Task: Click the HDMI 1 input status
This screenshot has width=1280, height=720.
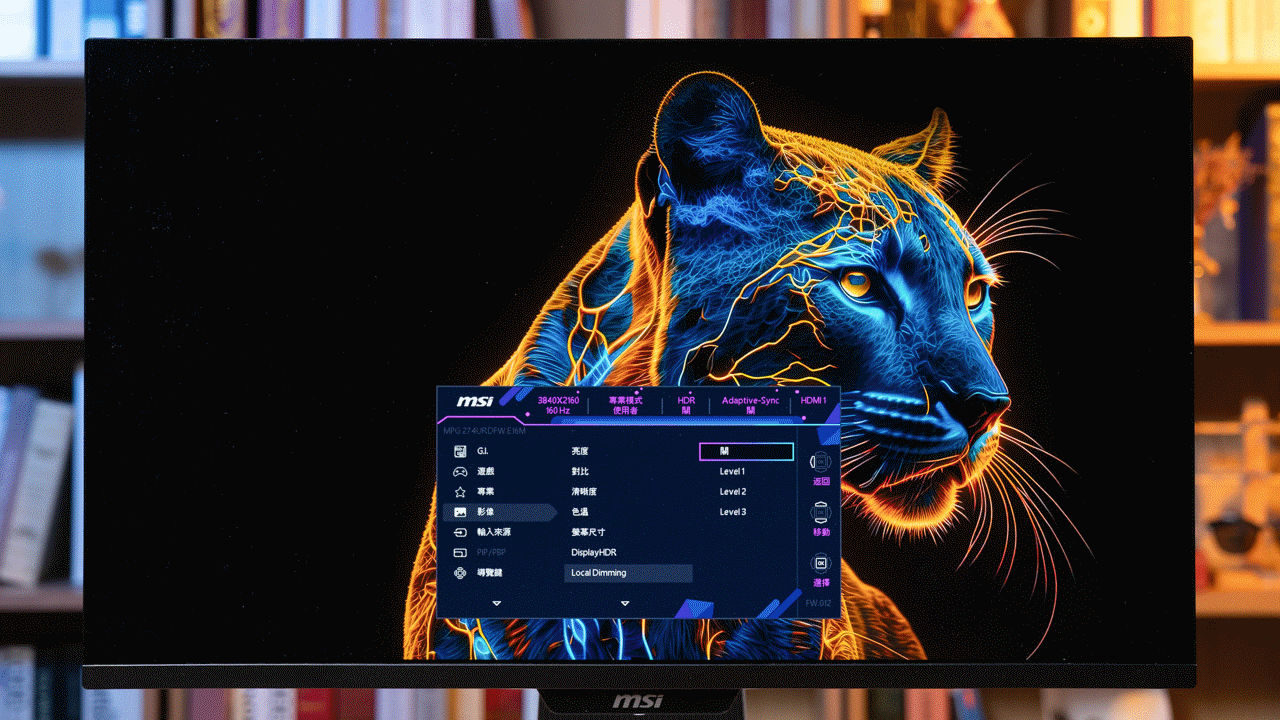Action: pos(814,400)
